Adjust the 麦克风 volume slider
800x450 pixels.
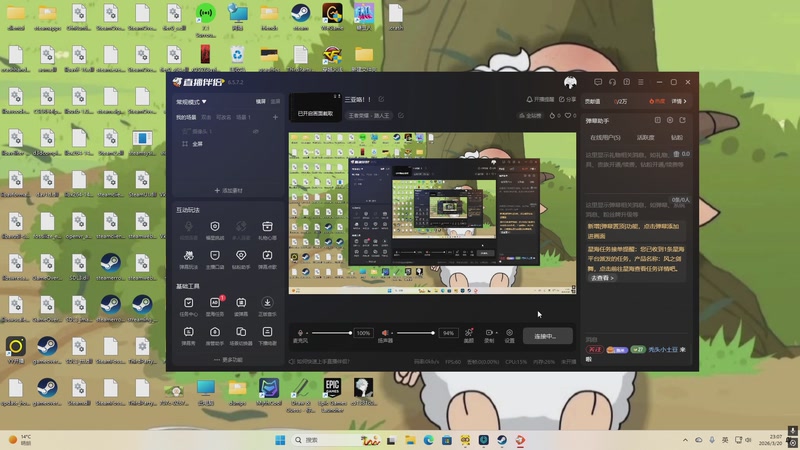pos(331,333)
